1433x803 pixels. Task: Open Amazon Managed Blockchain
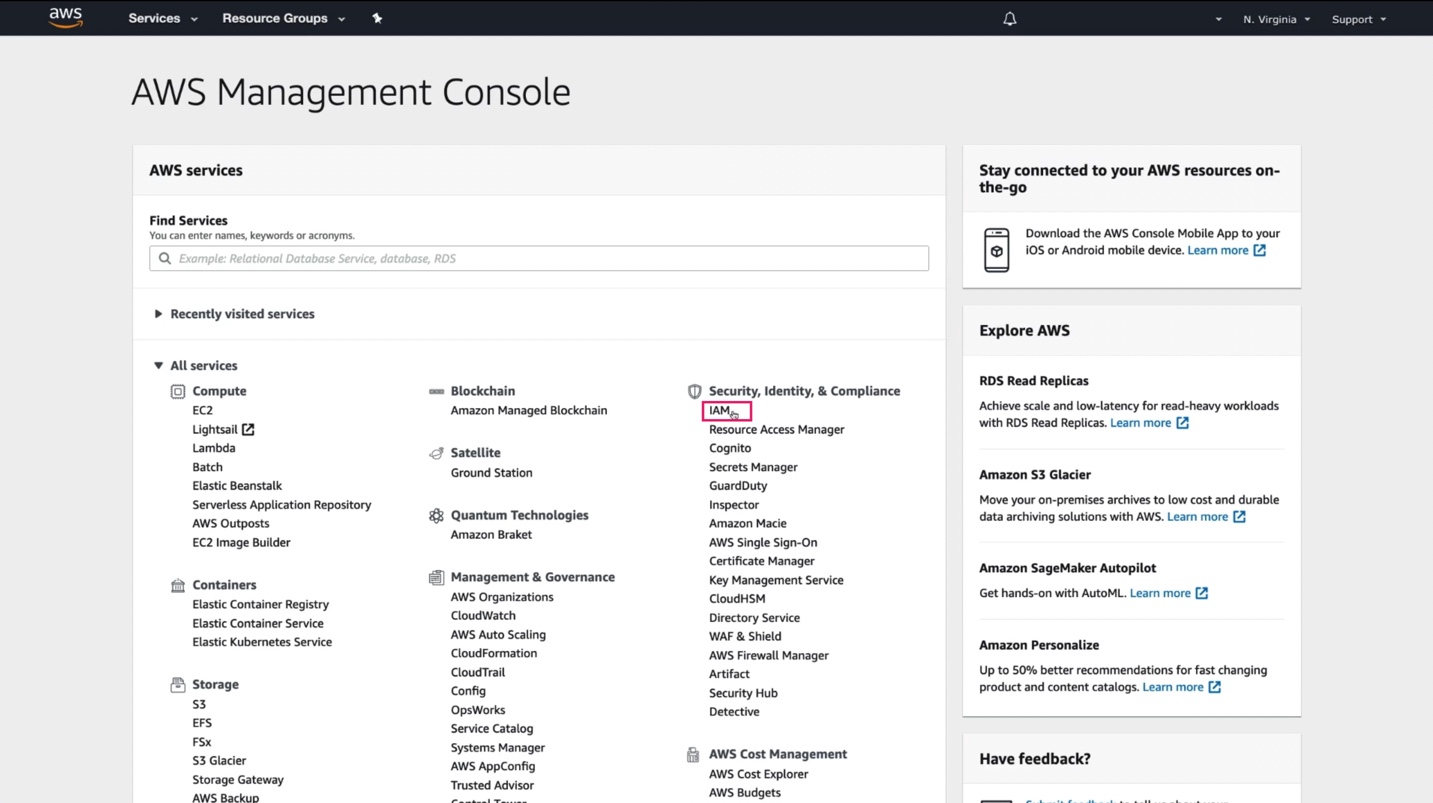pos(529,410)
